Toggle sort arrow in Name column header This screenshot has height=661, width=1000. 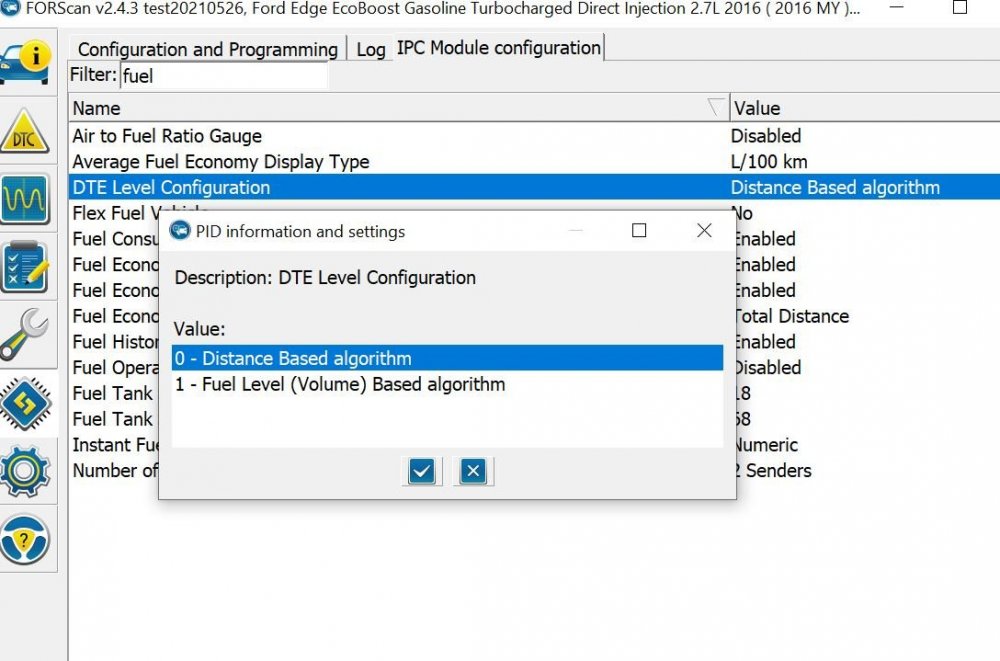[x=716, y=108]
